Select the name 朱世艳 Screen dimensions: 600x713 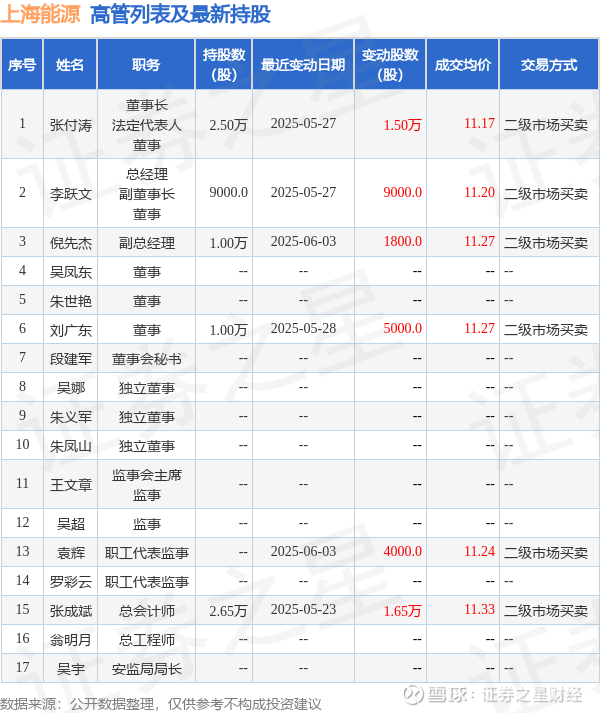click(x=71, y=301)
